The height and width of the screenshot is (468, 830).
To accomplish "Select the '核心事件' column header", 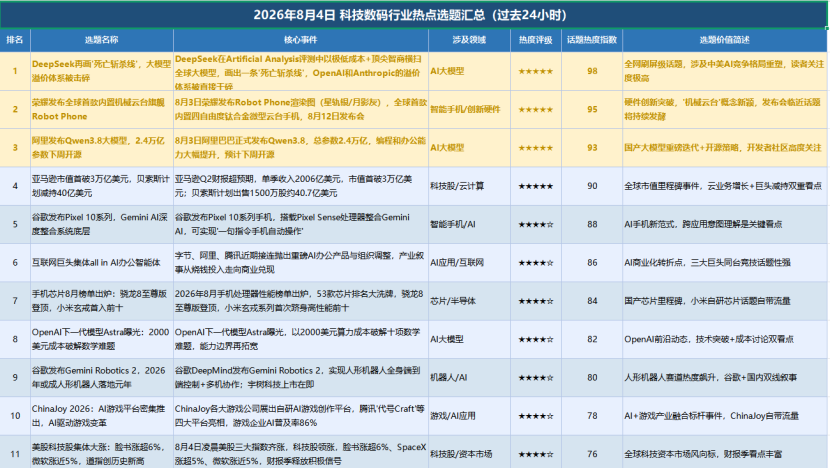I will pyautogui.click(x=301, y=40).
